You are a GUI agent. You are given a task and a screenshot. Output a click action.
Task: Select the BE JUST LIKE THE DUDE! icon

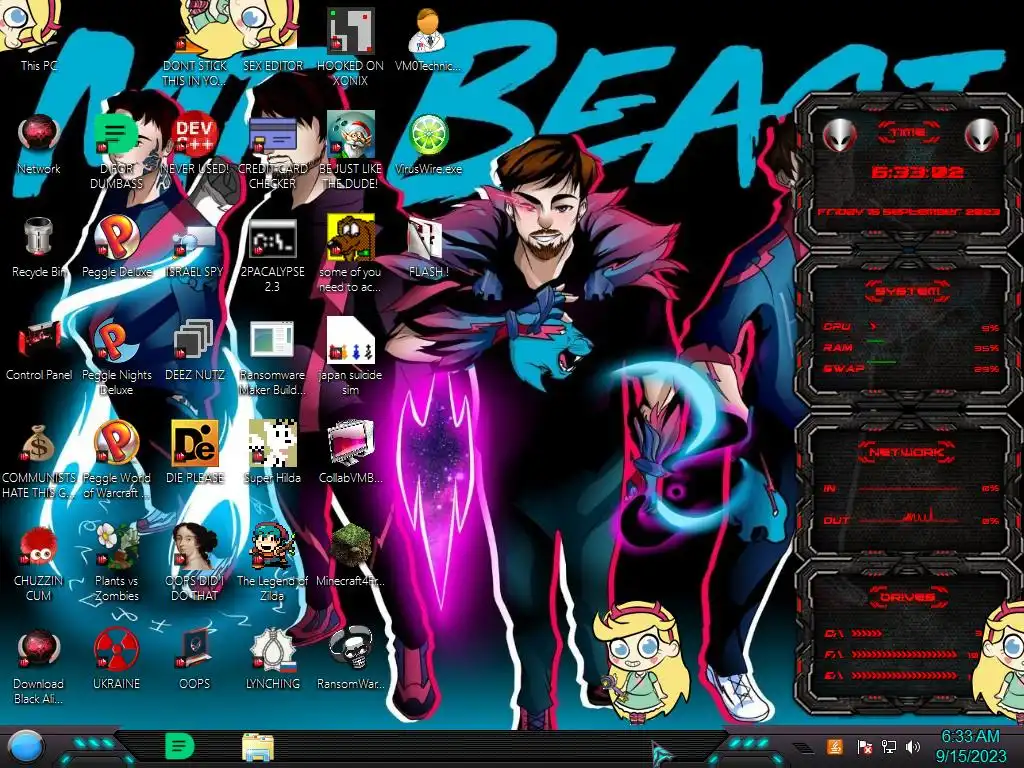click(351, 150)
